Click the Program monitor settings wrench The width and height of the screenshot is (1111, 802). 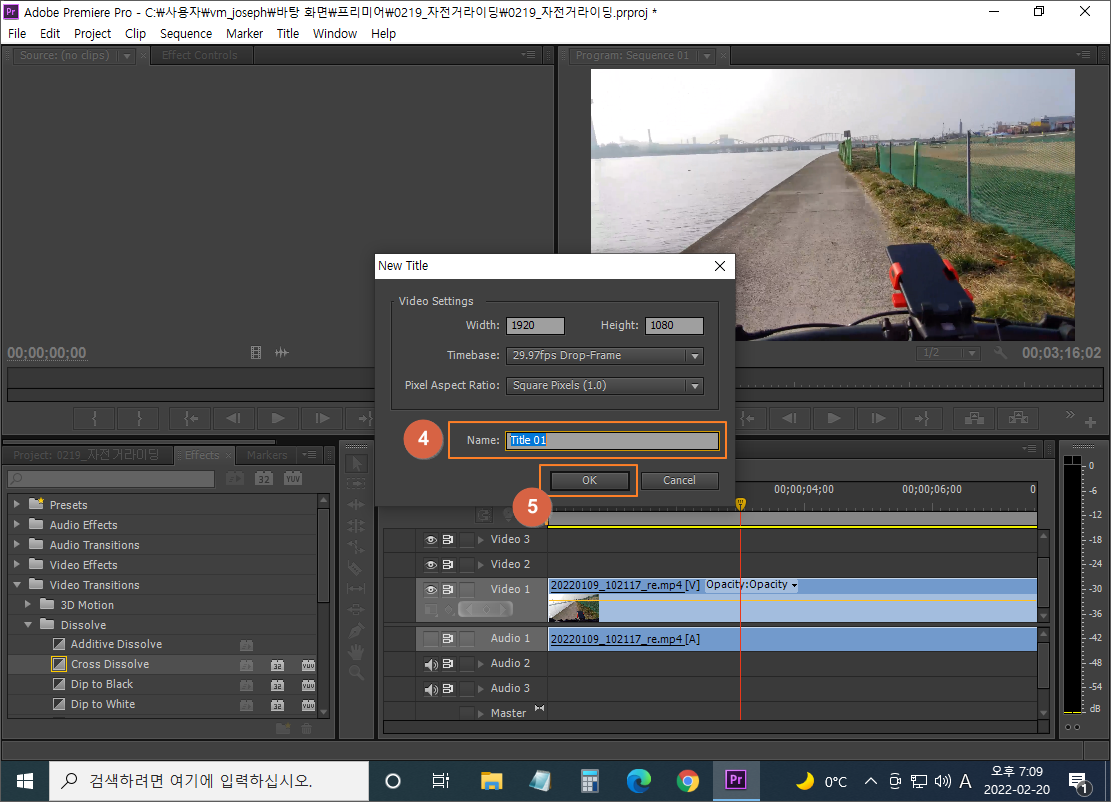coord(1000,352)
